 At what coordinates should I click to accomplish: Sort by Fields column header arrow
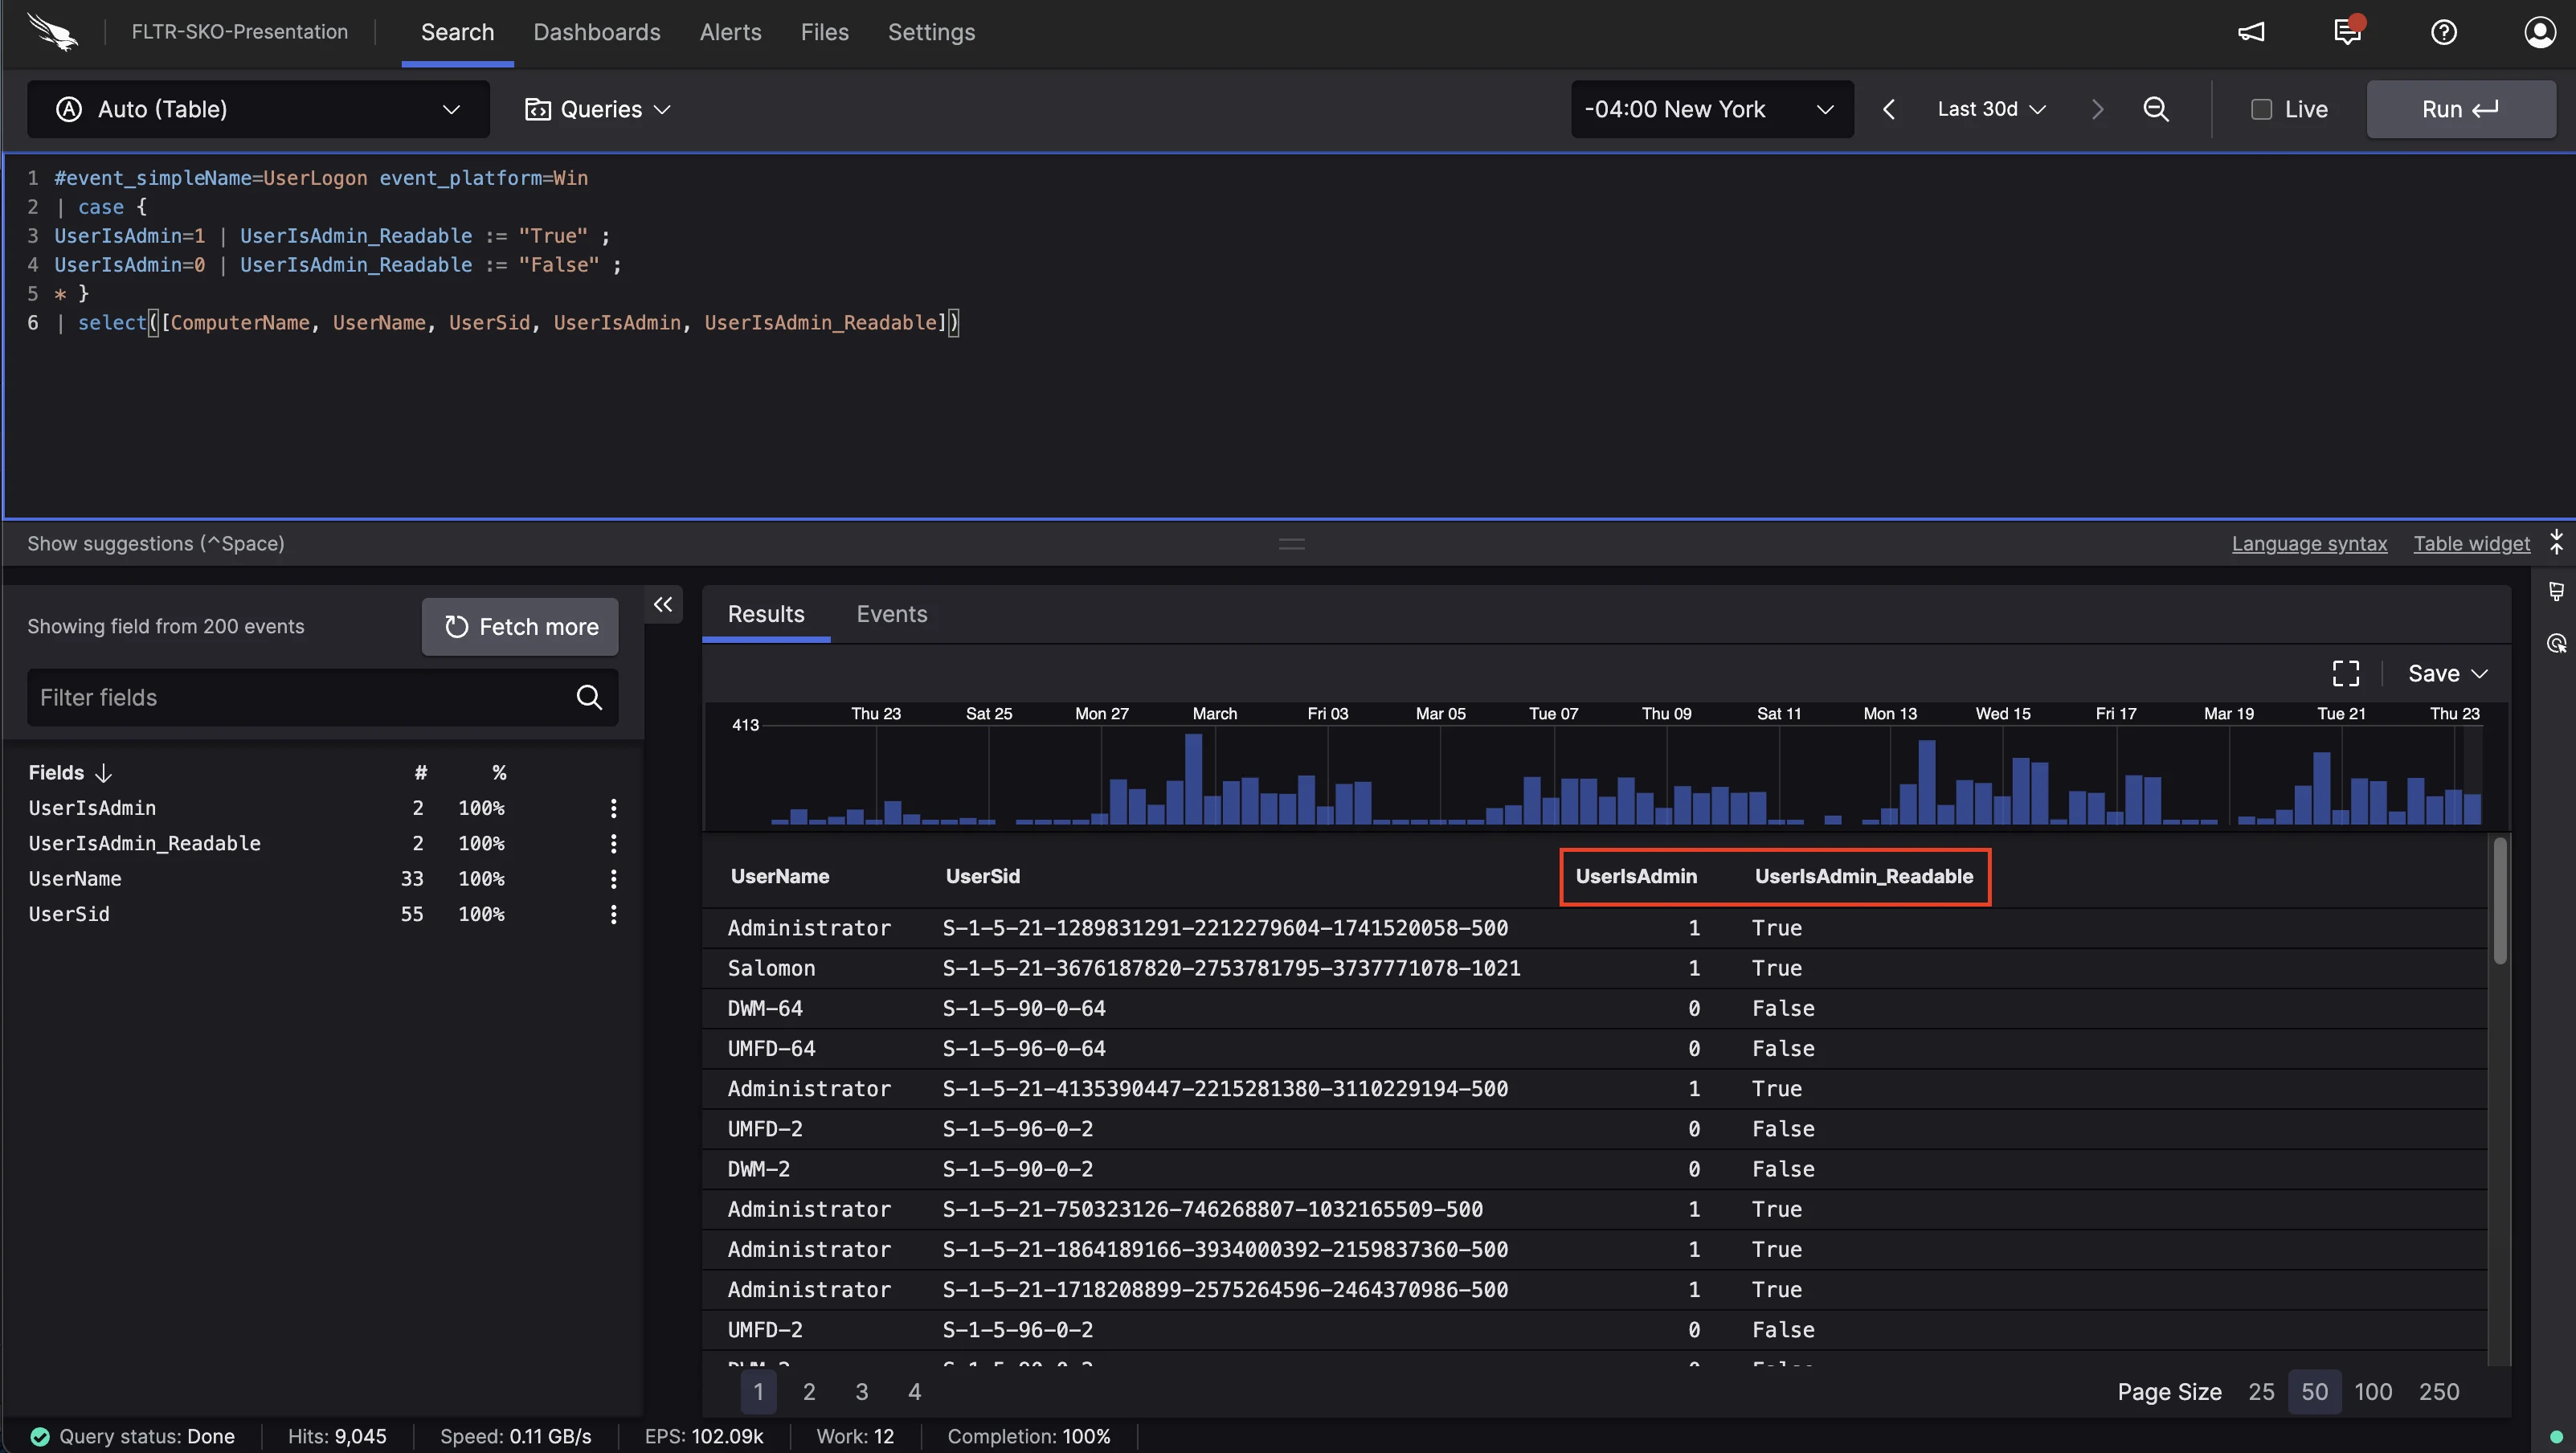coord(102,773)
